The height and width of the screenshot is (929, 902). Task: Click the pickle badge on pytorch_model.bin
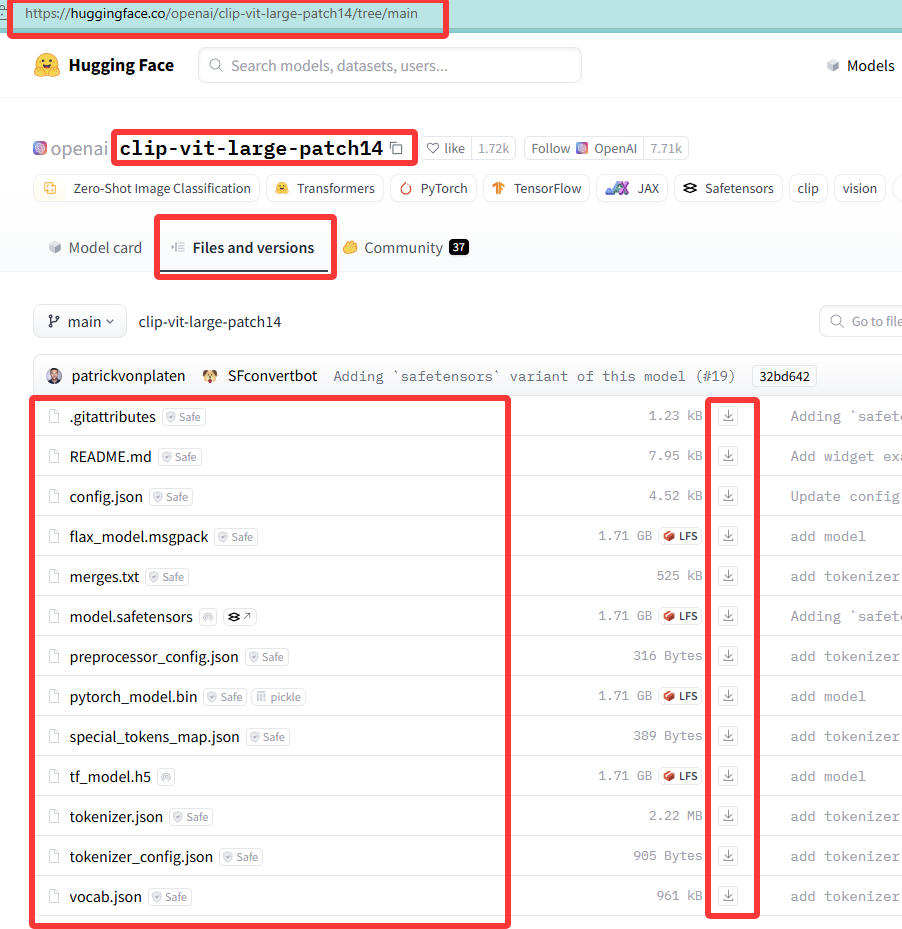click(279, 697)
